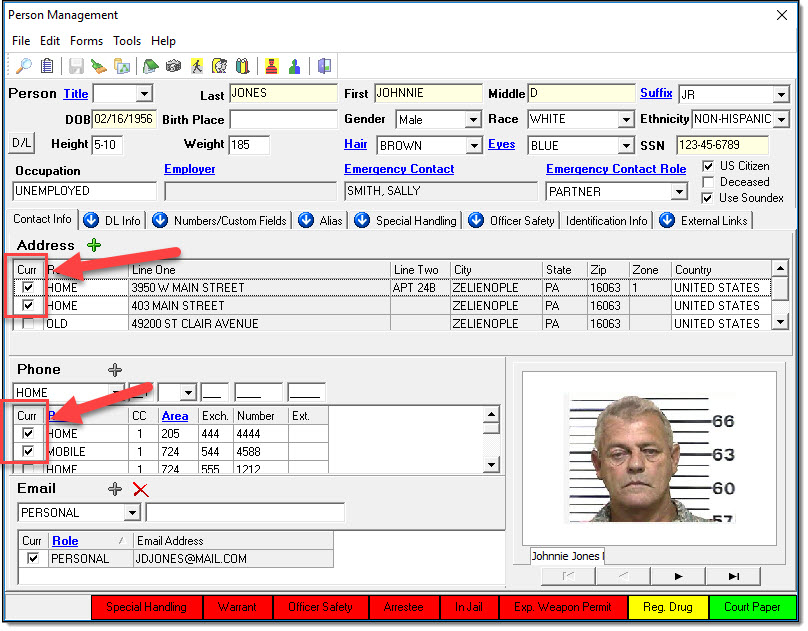Click the clipboard icon in toolbar
The image size is (808, 631).
pos(47,67)
